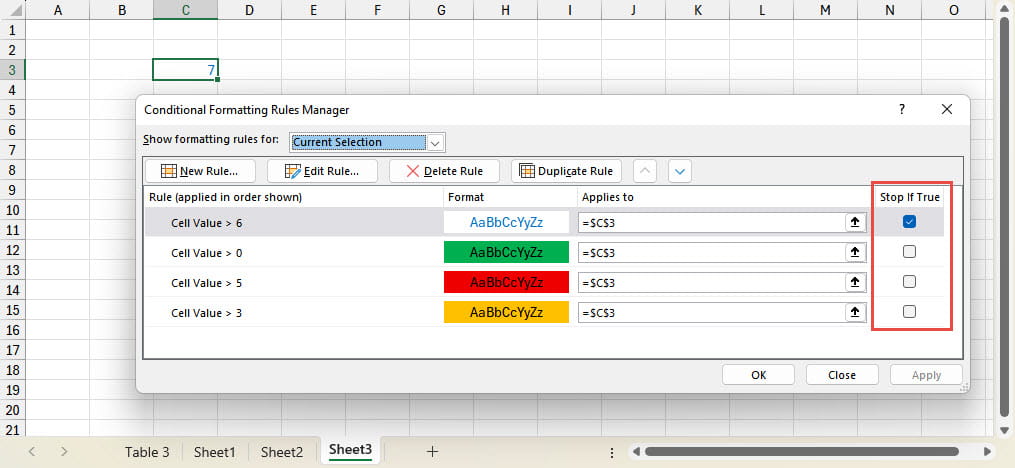Click range selector icon for Cell Value > 3
Screen dimensions: 1015x468
pyautogui.click(x=856, y=313)
